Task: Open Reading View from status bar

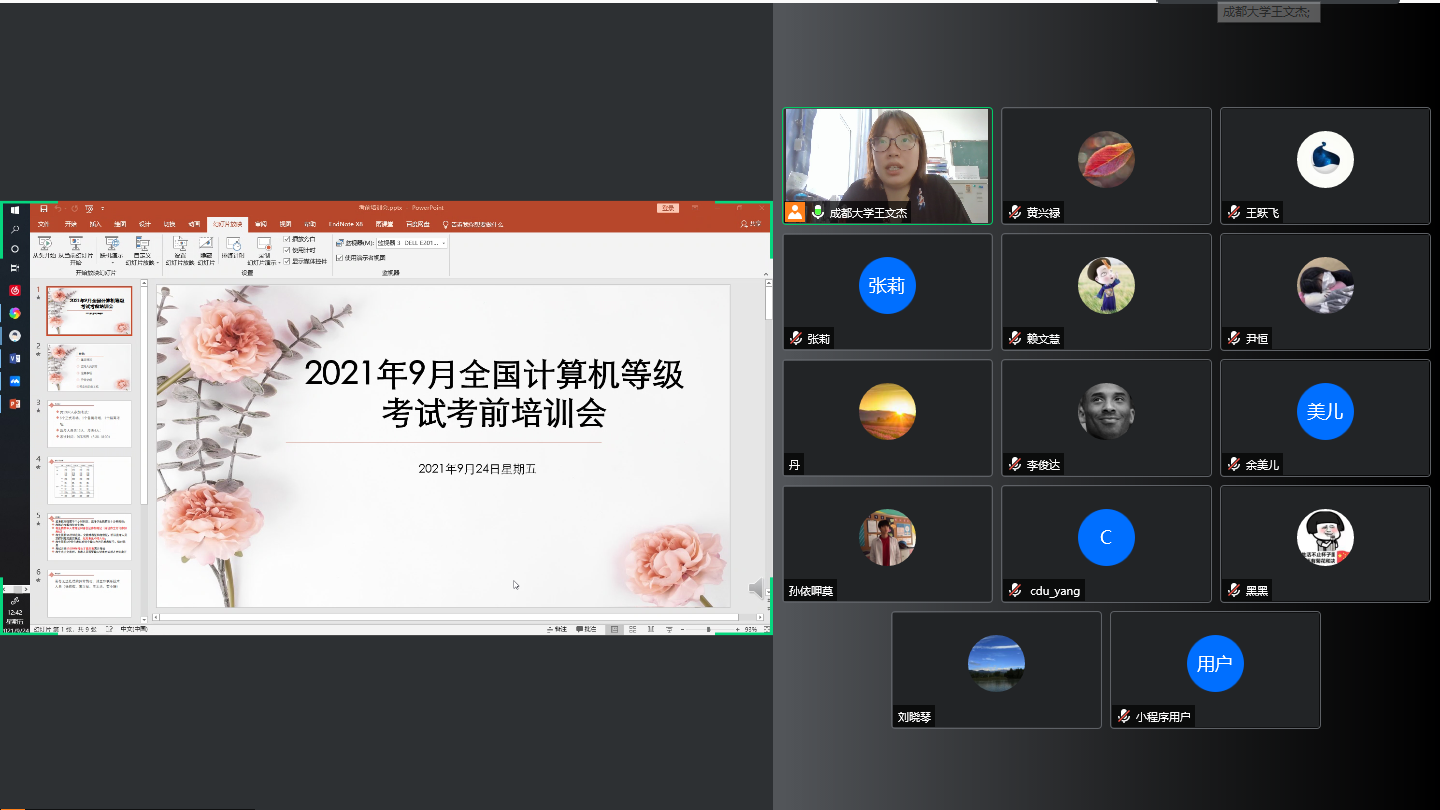Action: point(649,629)
